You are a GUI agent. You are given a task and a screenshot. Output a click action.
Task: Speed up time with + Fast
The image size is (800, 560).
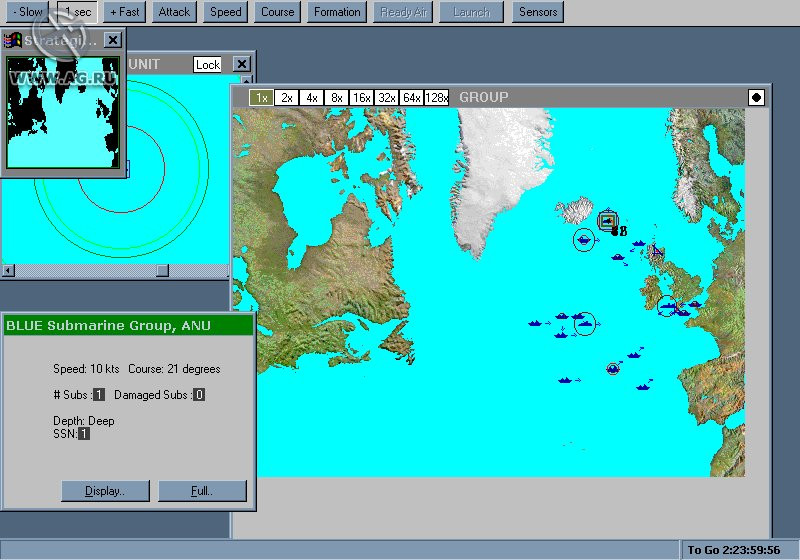[x=124, y=12]
